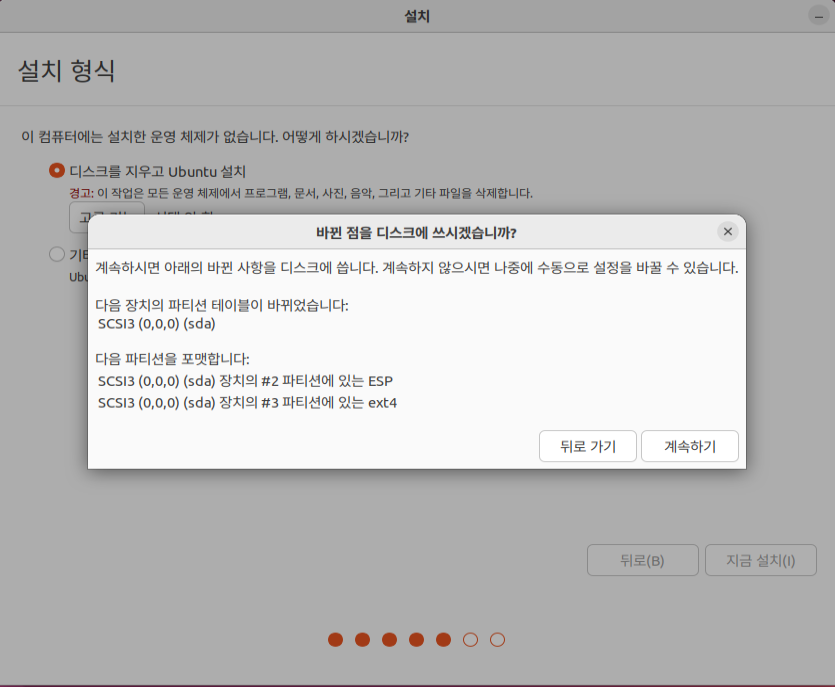
Task: Click the 다음 파티션을 포맷합니다 label
Action: pos(173,358)
